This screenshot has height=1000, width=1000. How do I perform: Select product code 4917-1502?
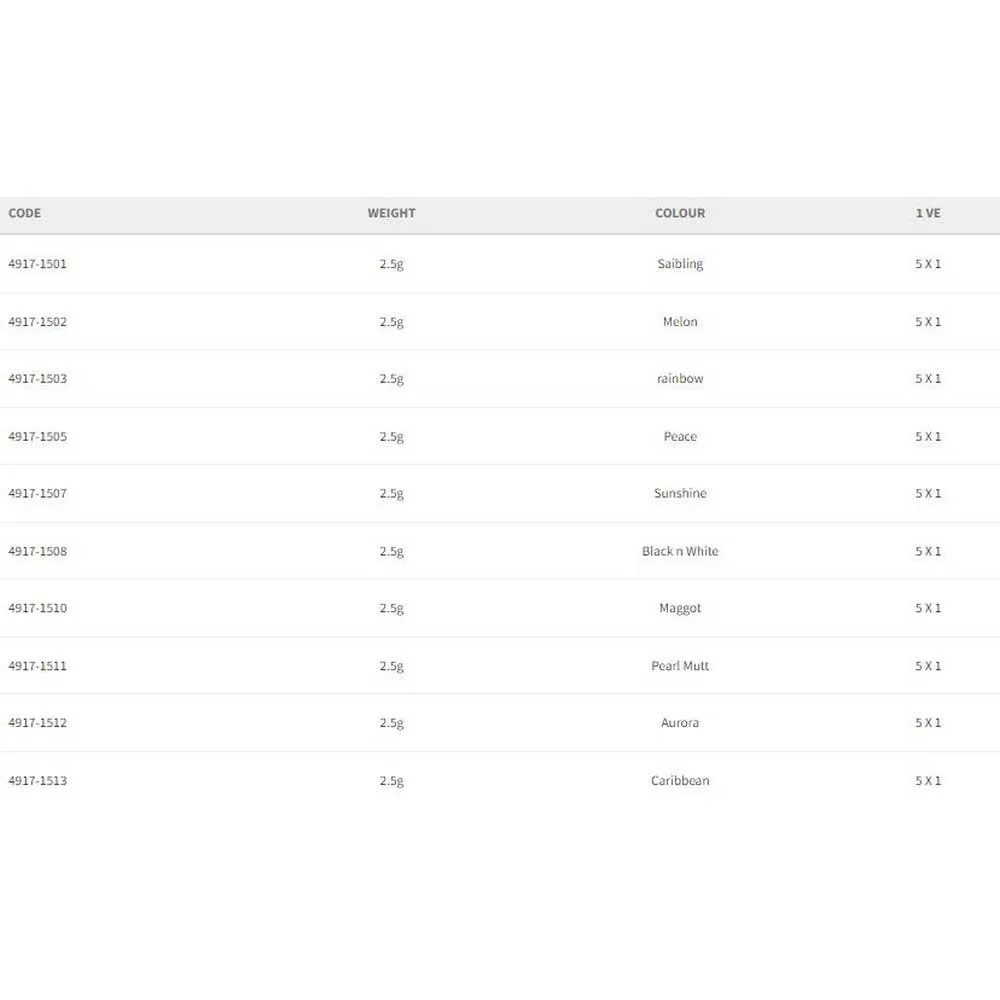click(x=38, y=322)
